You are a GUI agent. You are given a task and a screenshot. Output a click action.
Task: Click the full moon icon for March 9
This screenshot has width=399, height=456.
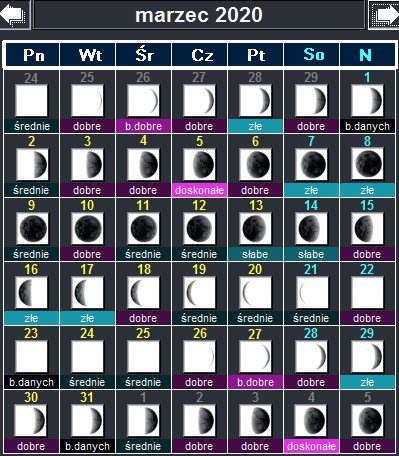click(32, 228)
